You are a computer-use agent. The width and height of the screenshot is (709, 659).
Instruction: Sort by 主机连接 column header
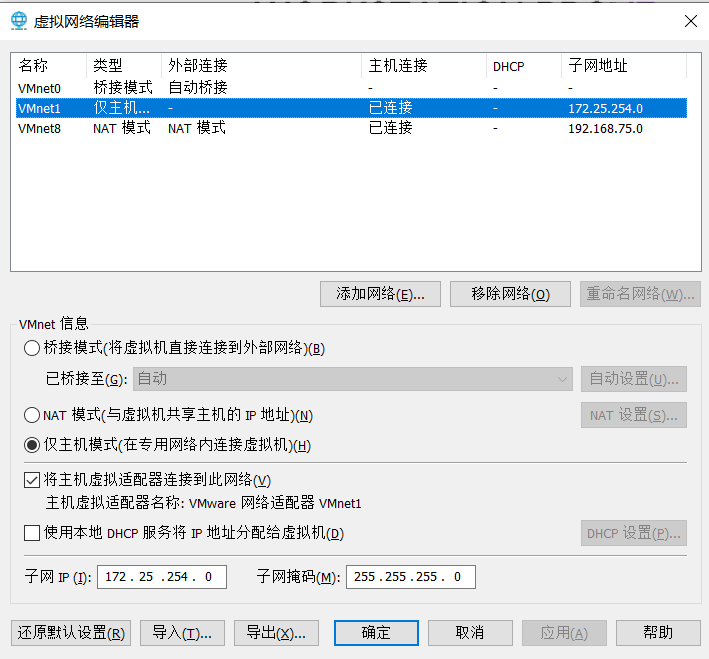[424, 66]
